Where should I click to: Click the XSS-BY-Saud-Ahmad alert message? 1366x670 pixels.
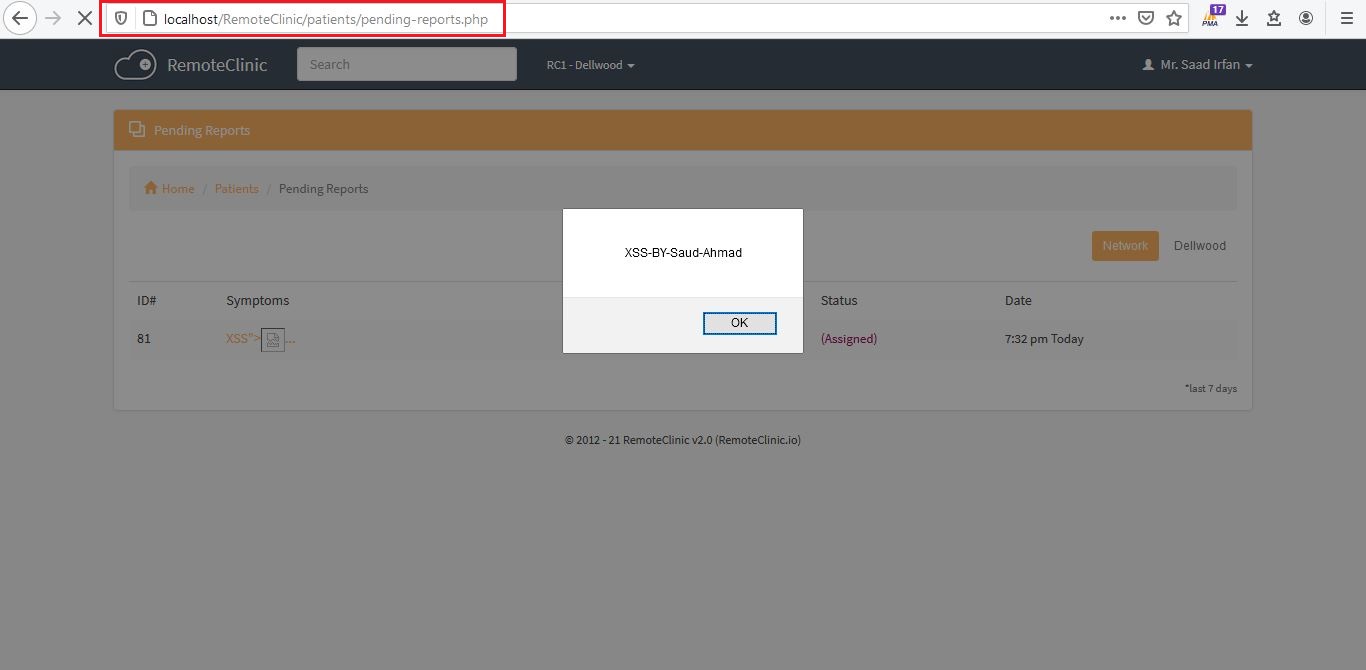[683, 253]
